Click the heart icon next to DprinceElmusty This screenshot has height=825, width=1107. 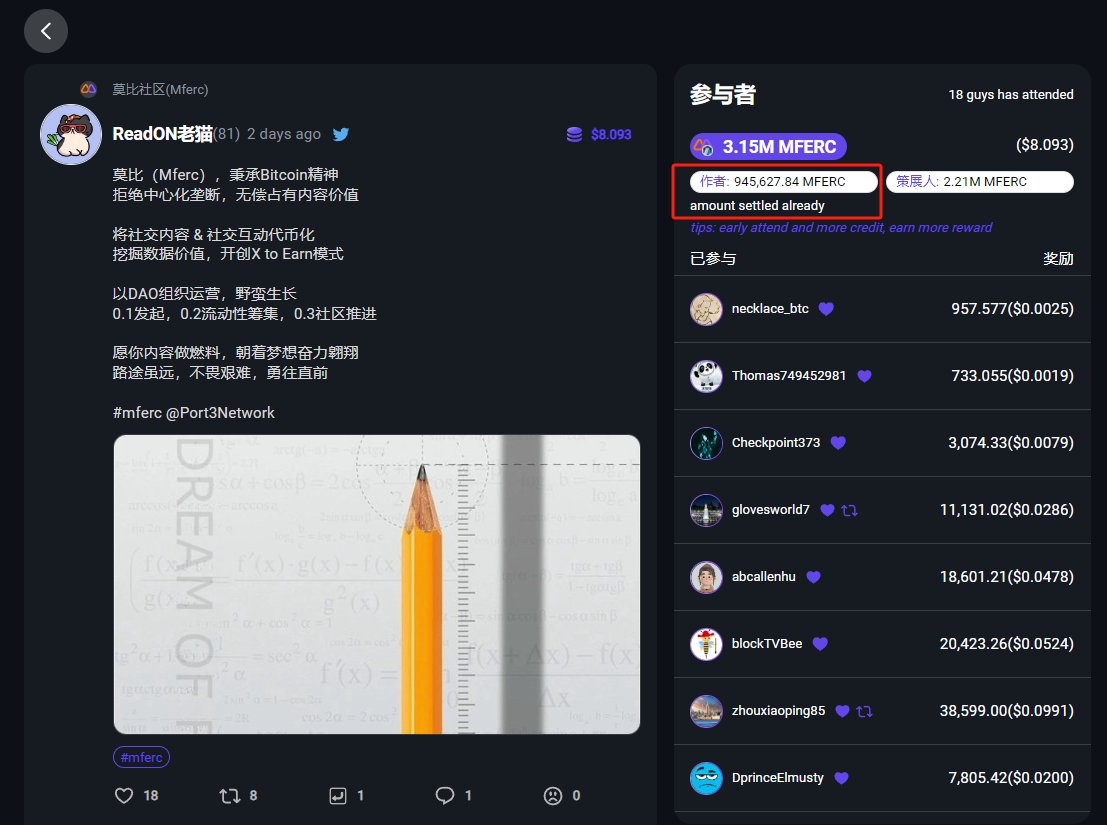click(841, 778)
